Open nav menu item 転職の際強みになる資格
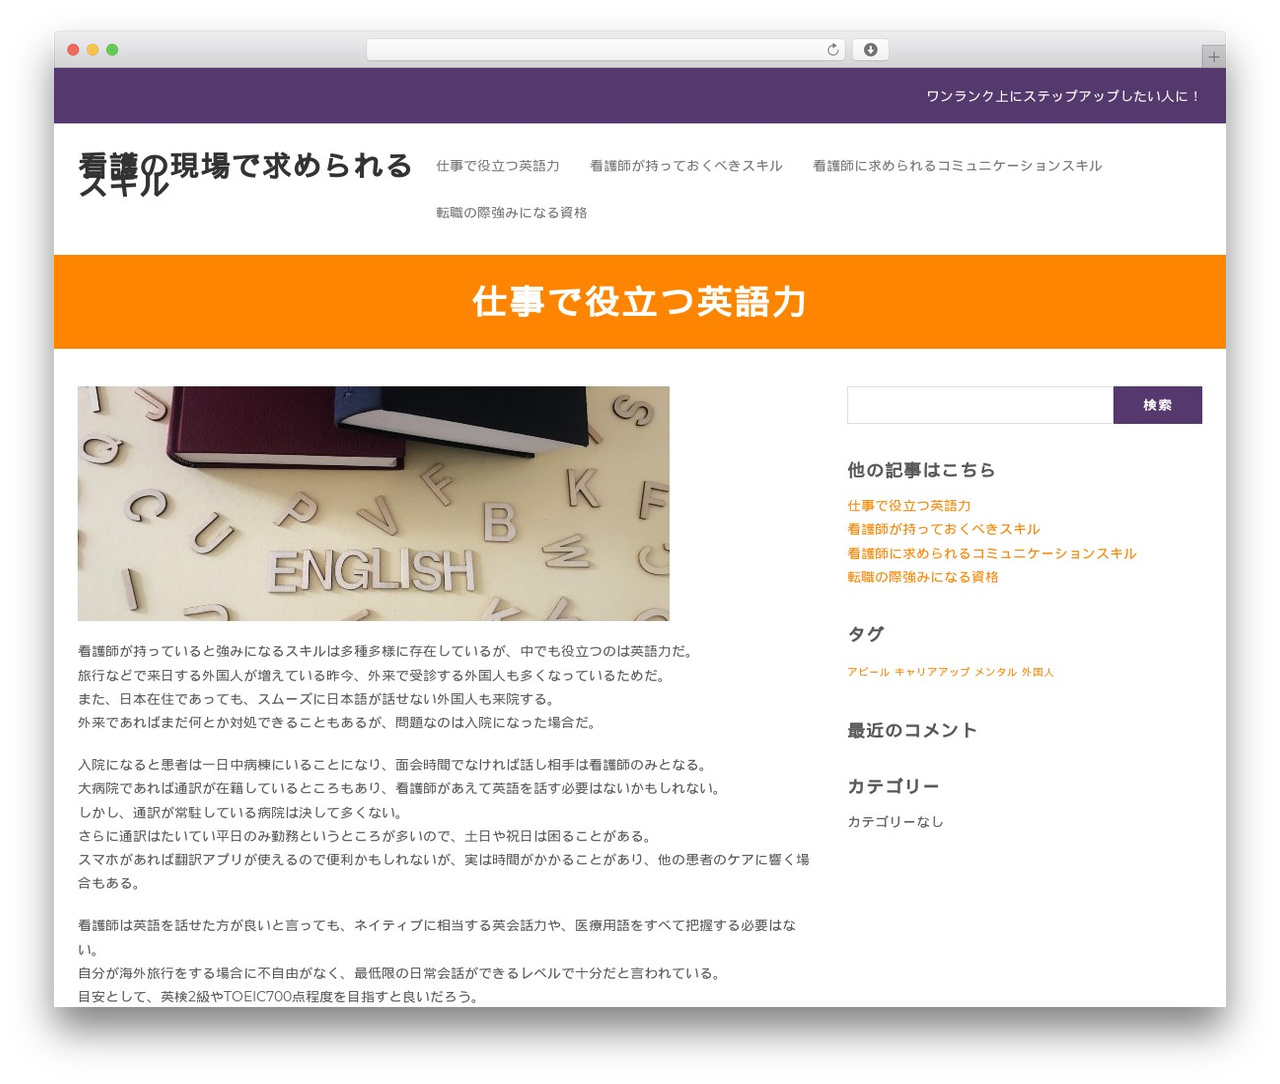 pyautogui.click(x=511, y=213)
